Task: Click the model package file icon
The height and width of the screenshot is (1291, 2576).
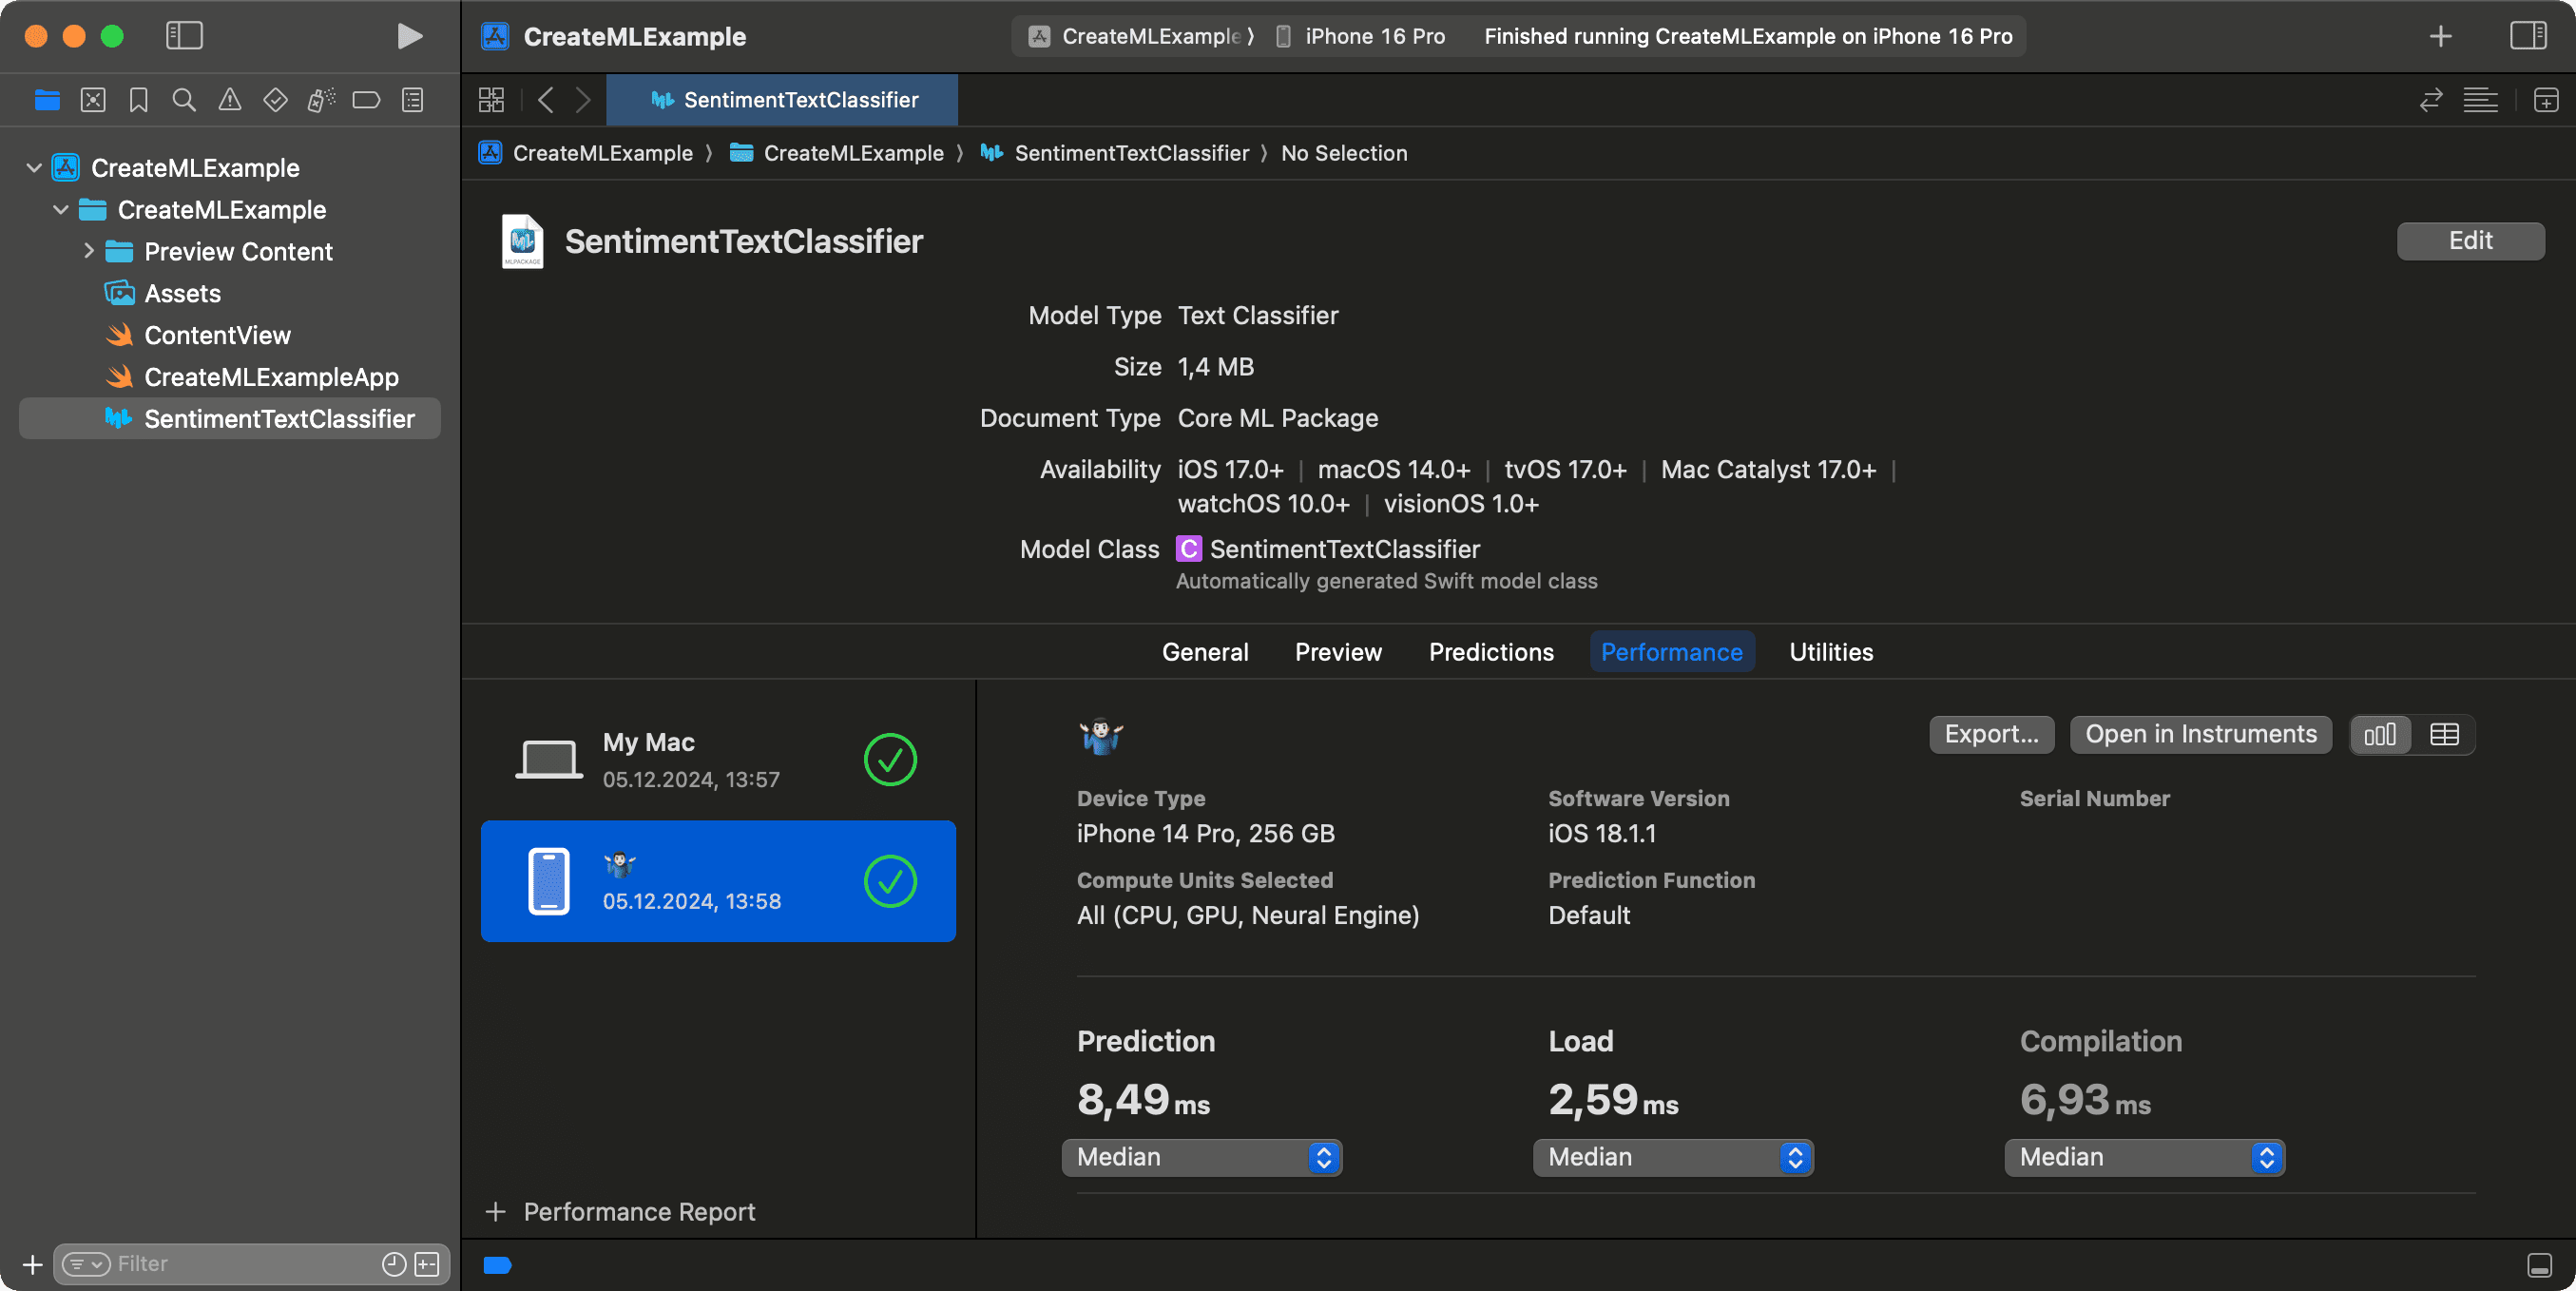Action: (522, 242)
